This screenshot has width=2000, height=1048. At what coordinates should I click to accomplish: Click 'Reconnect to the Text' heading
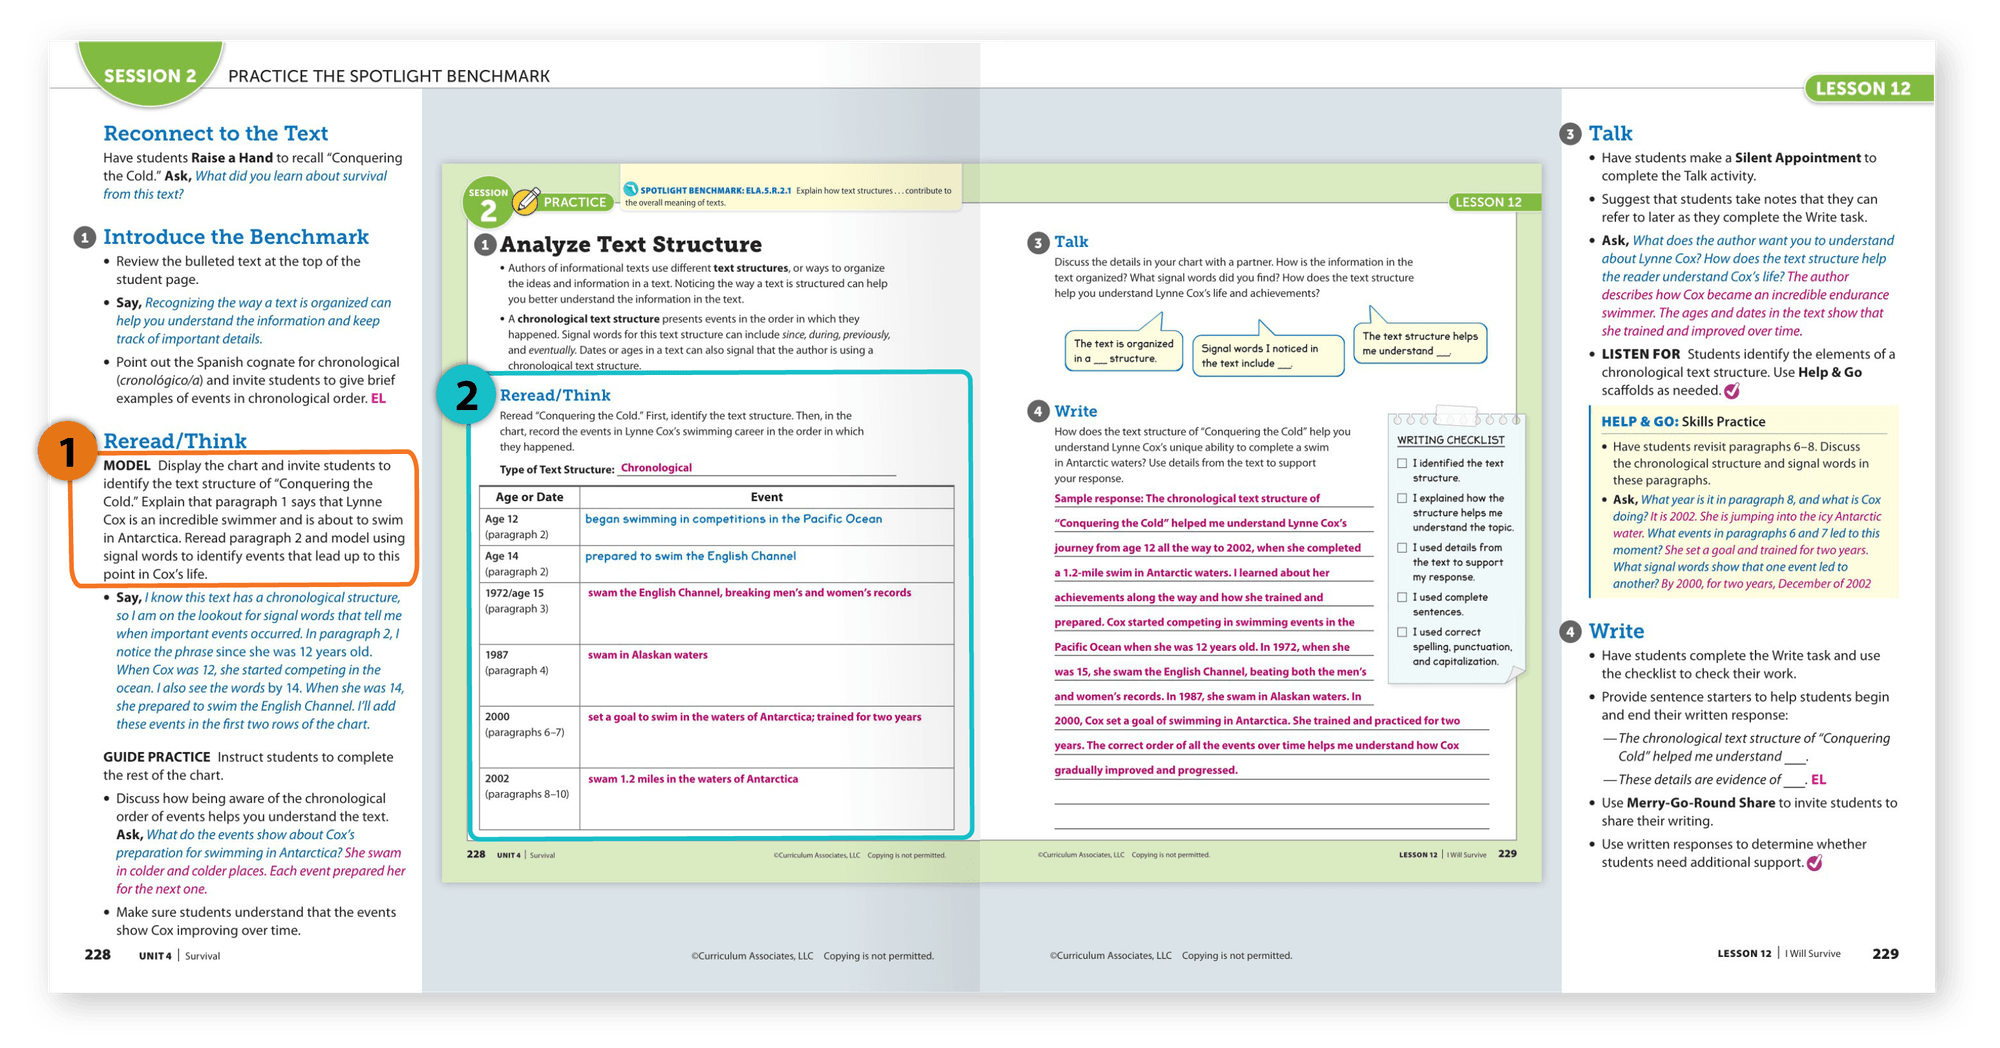click(x=216, y=133)
